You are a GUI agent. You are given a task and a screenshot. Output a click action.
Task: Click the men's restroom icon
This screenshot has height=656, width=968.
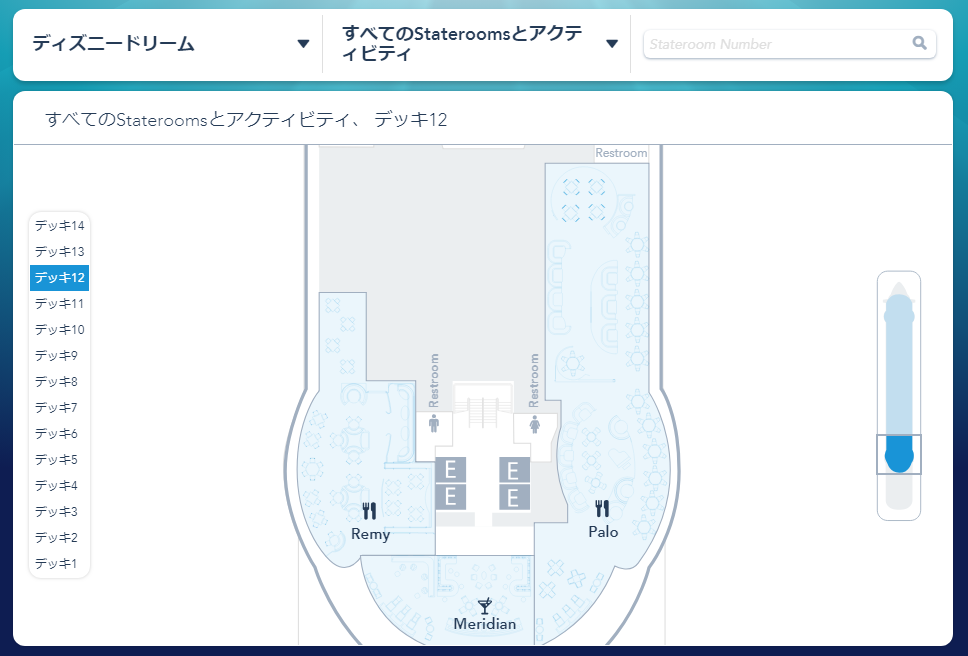pos(434,423)
